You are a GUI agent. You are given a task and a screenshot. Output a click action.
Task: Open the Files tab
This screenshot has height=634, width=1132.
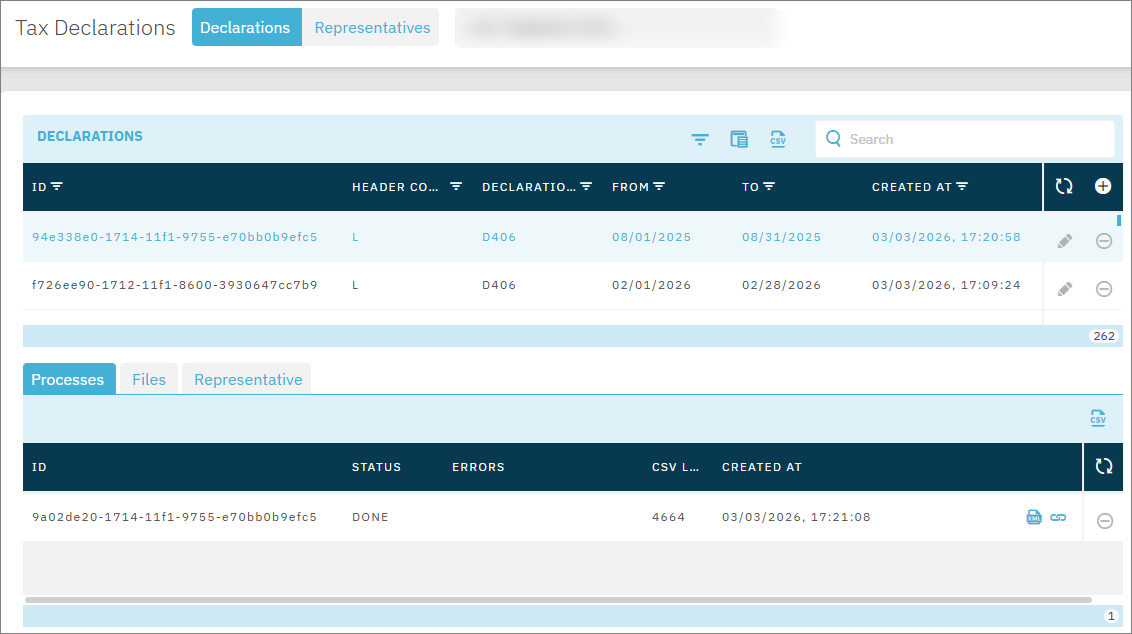148,379
